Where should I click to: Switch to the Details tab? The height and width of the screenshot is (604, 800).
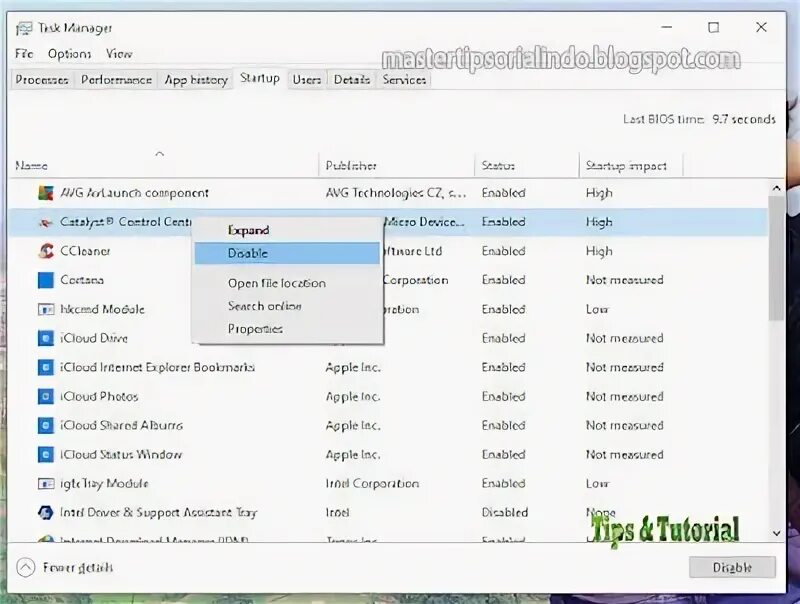[352, 80]
